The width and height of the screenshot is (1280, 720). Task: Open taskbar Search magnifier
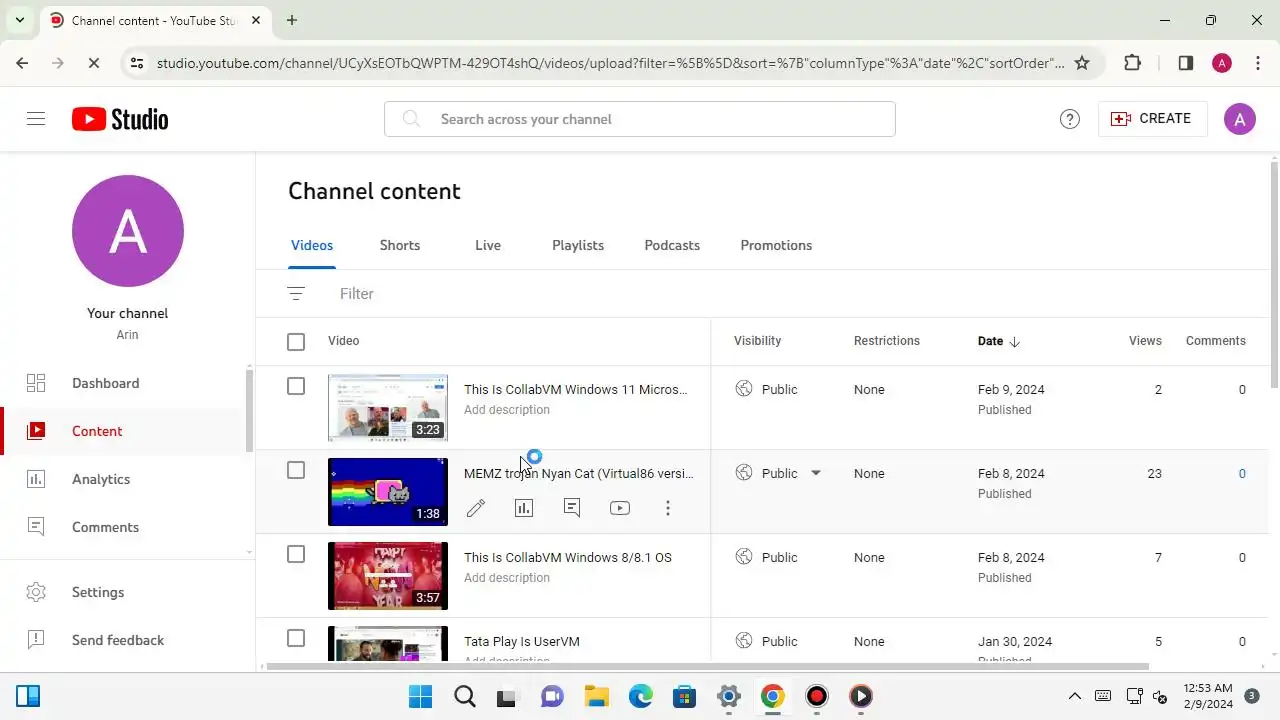(465, 696)
